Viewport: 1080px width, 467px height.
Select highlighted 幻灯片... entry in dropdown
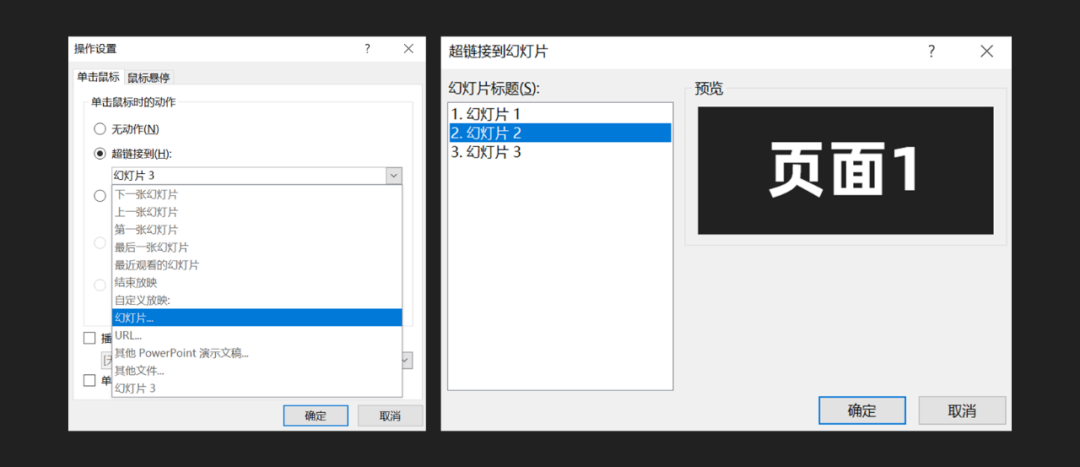click(256, 318)
